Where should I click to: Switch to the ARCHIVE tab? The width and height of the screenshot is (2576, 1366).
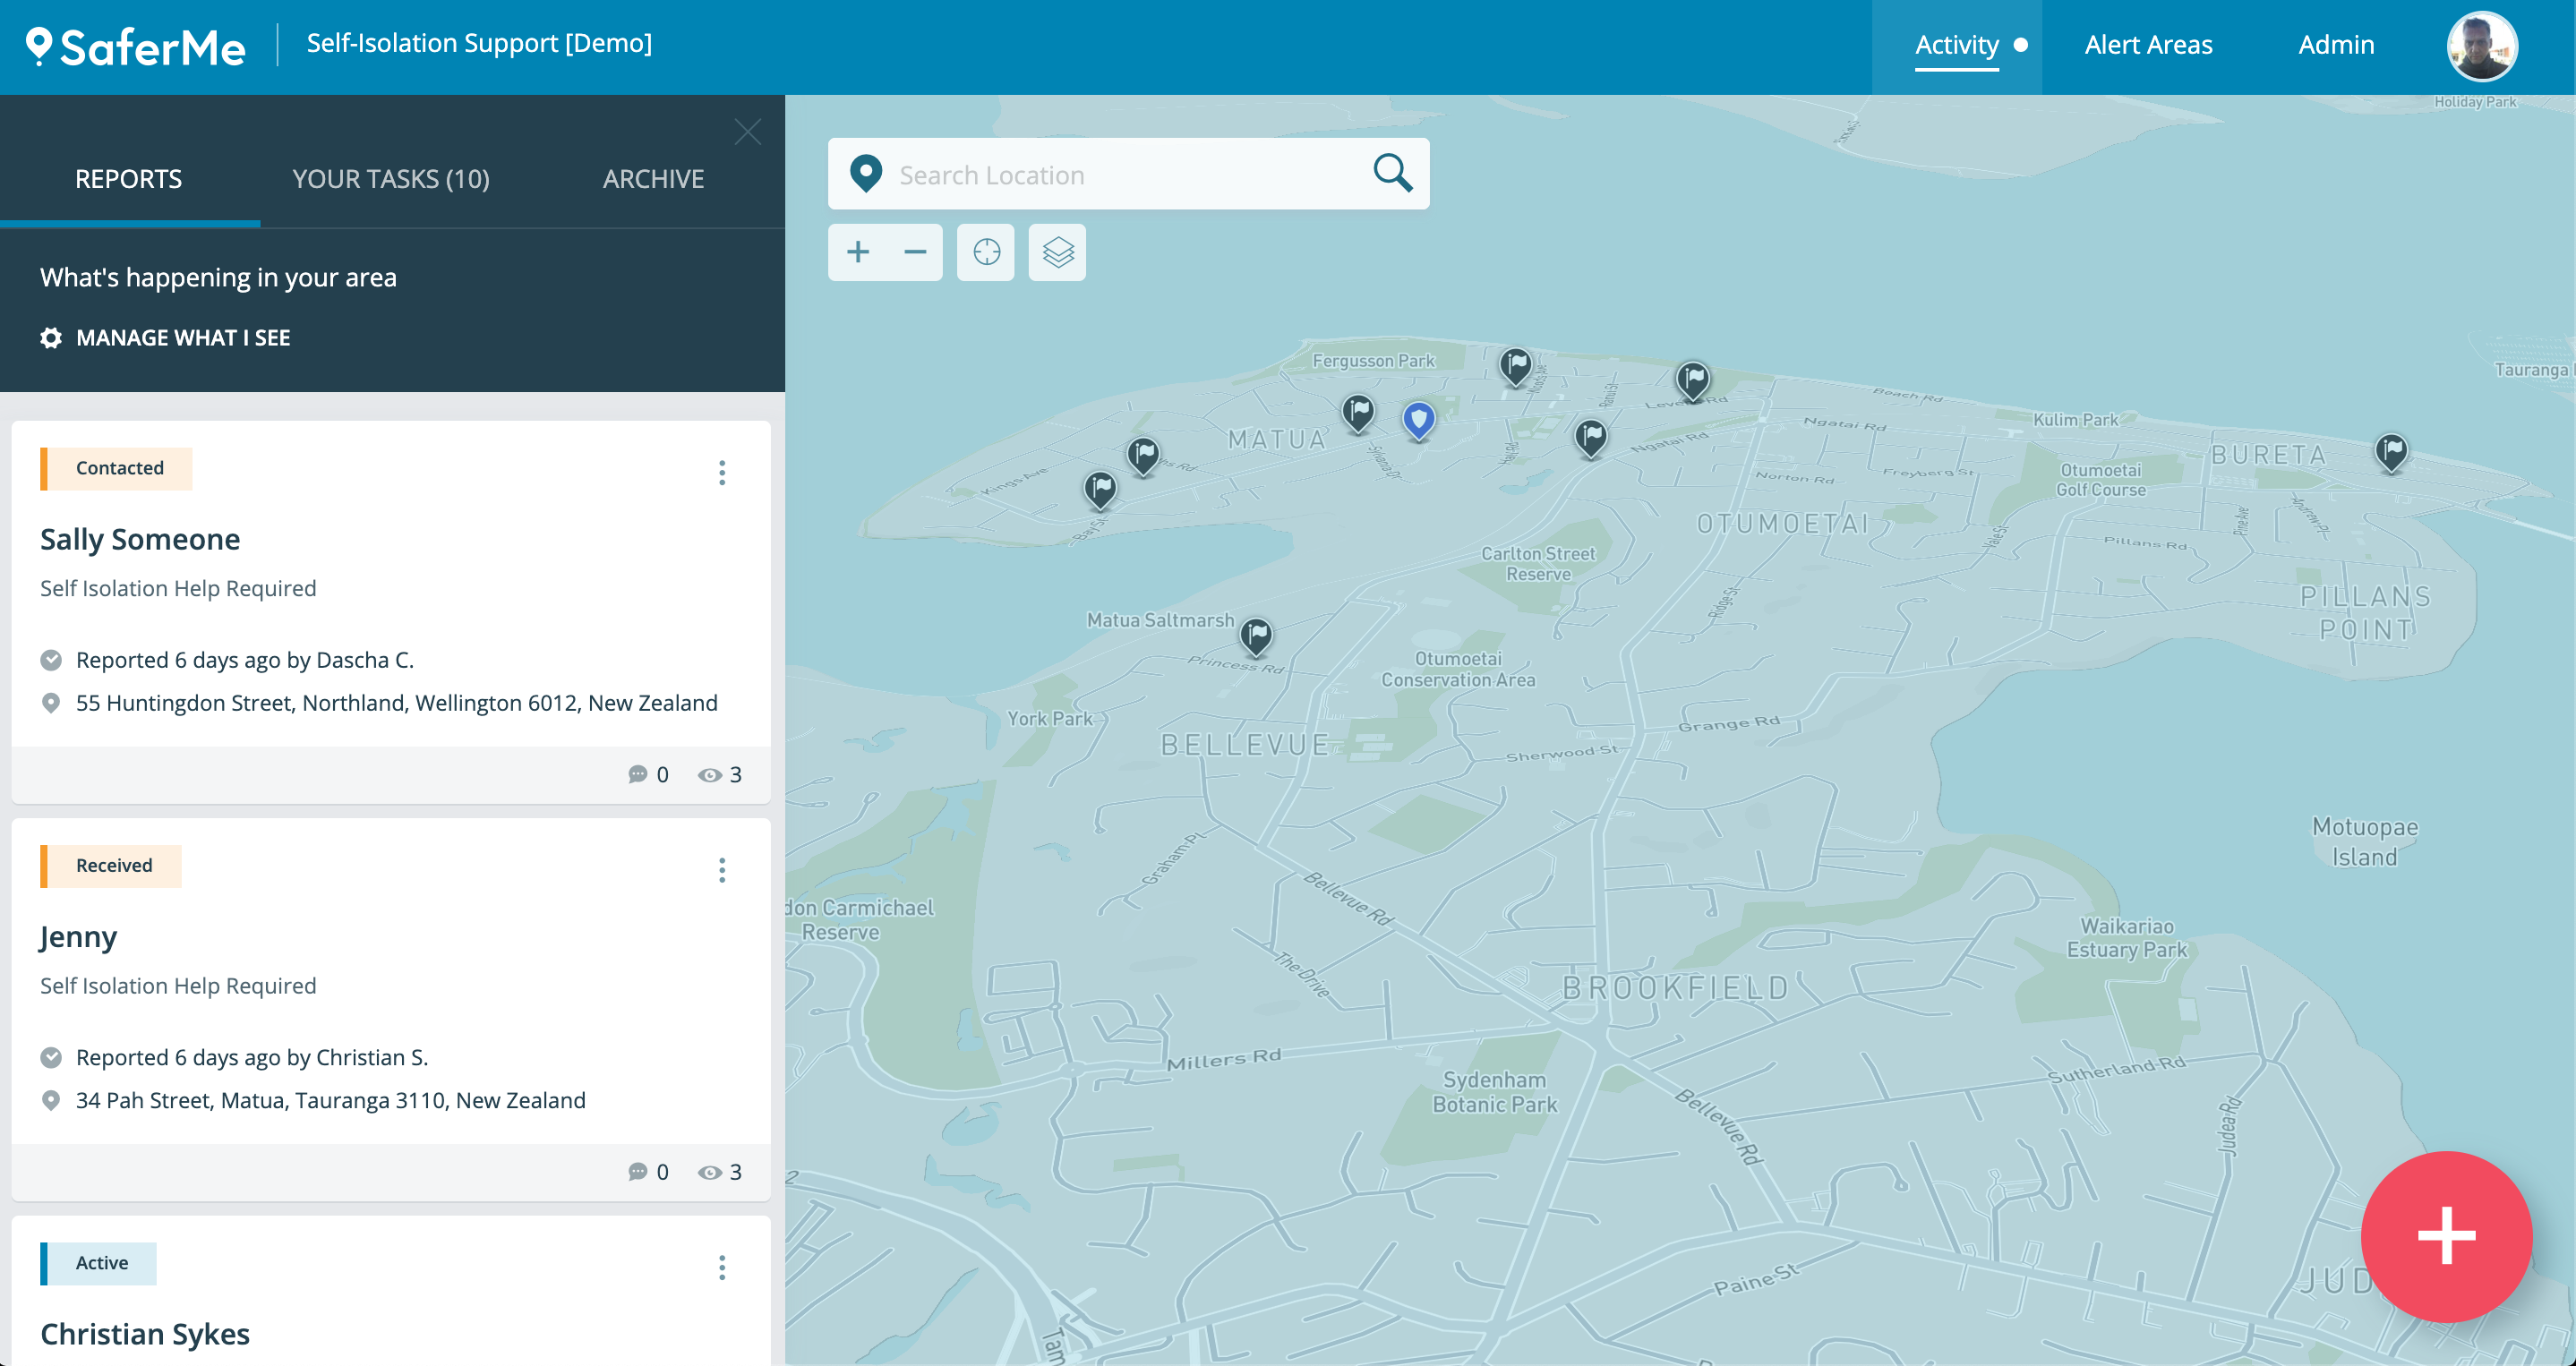(653, 175)
